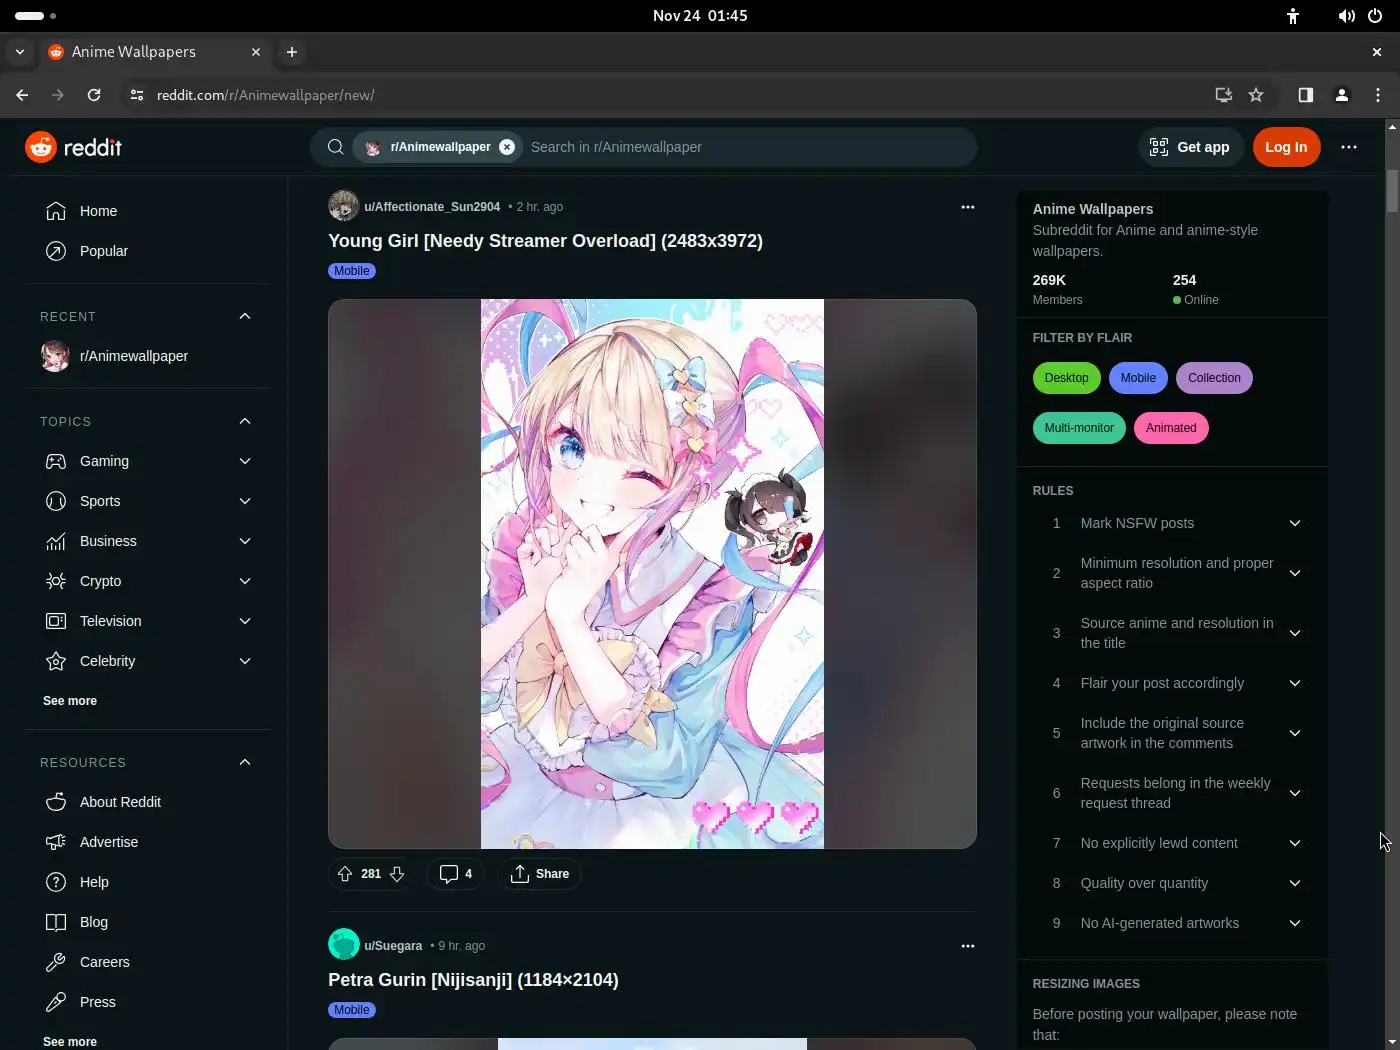
Task: View the Young Girl wallpaper image
Action: (x=652, y=574)
